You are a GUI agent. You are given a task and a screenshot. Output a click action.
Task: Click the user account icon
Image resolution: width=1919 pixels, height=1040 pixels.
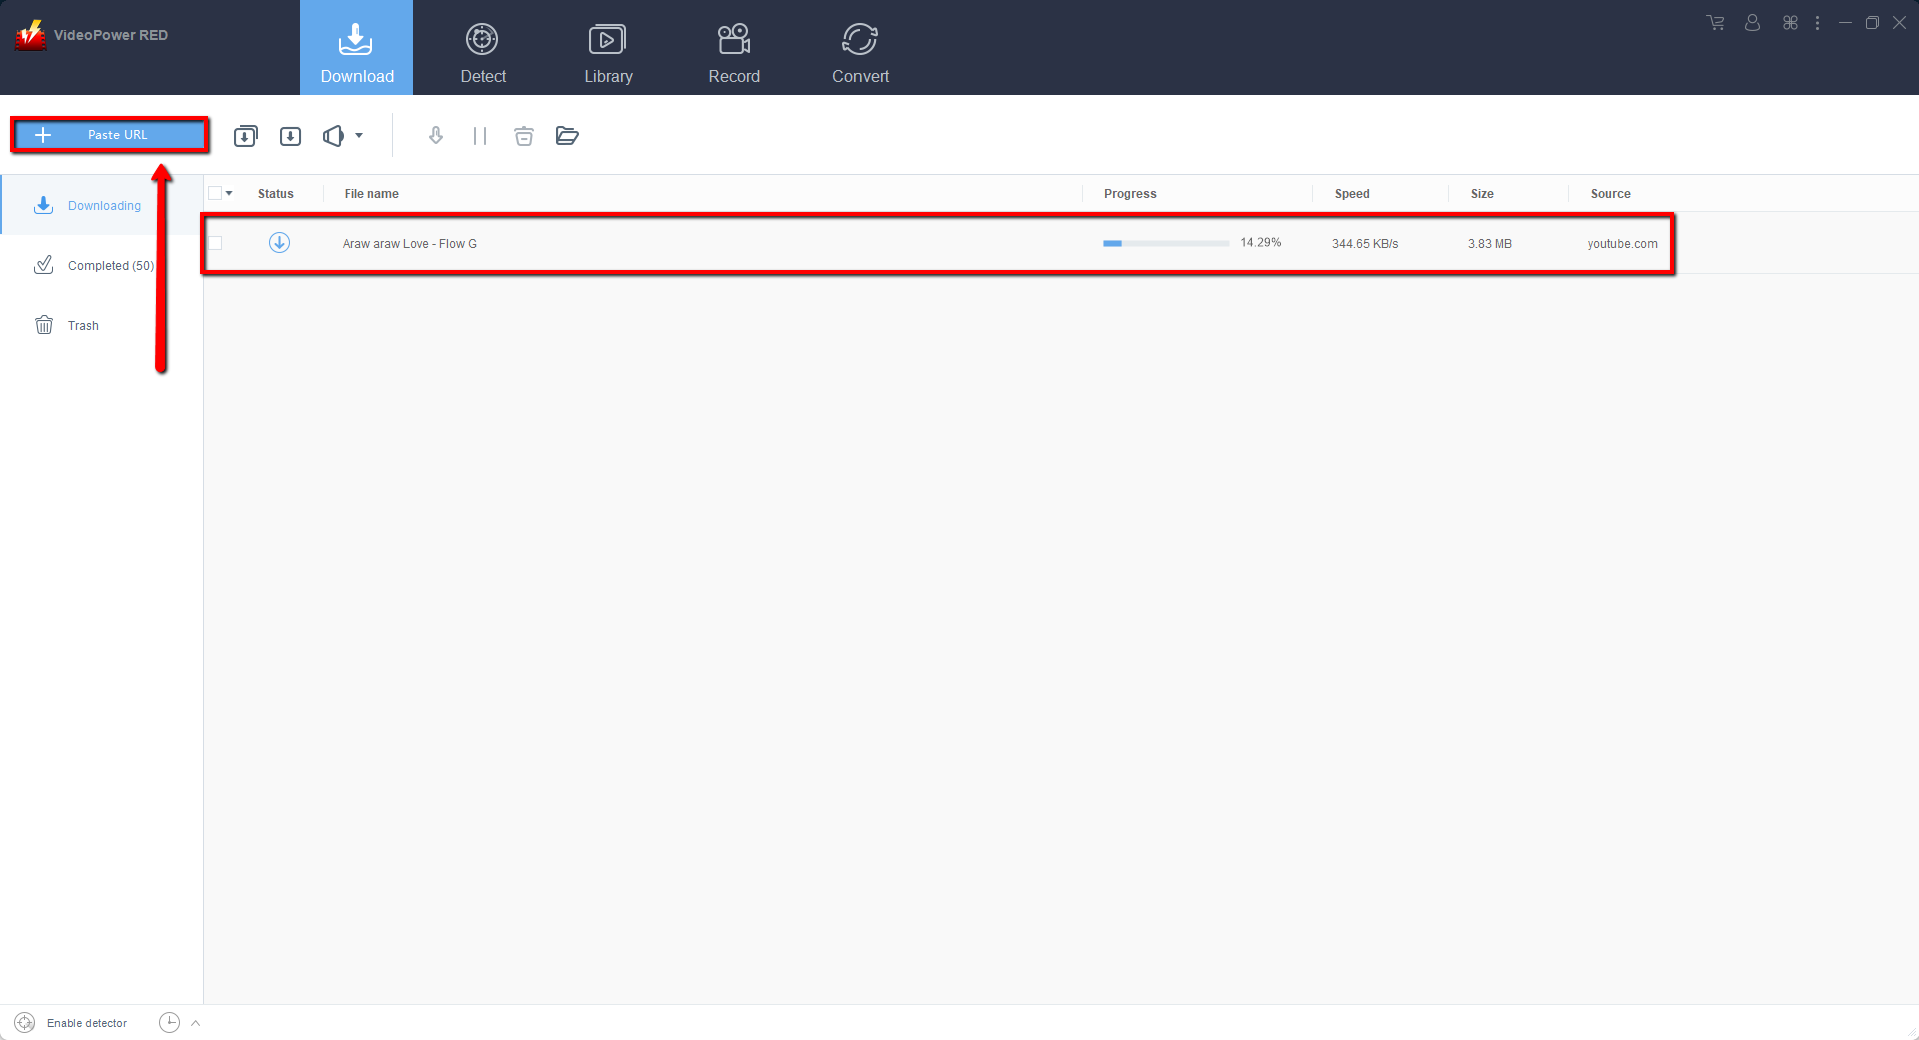[x=1752, y=23]
